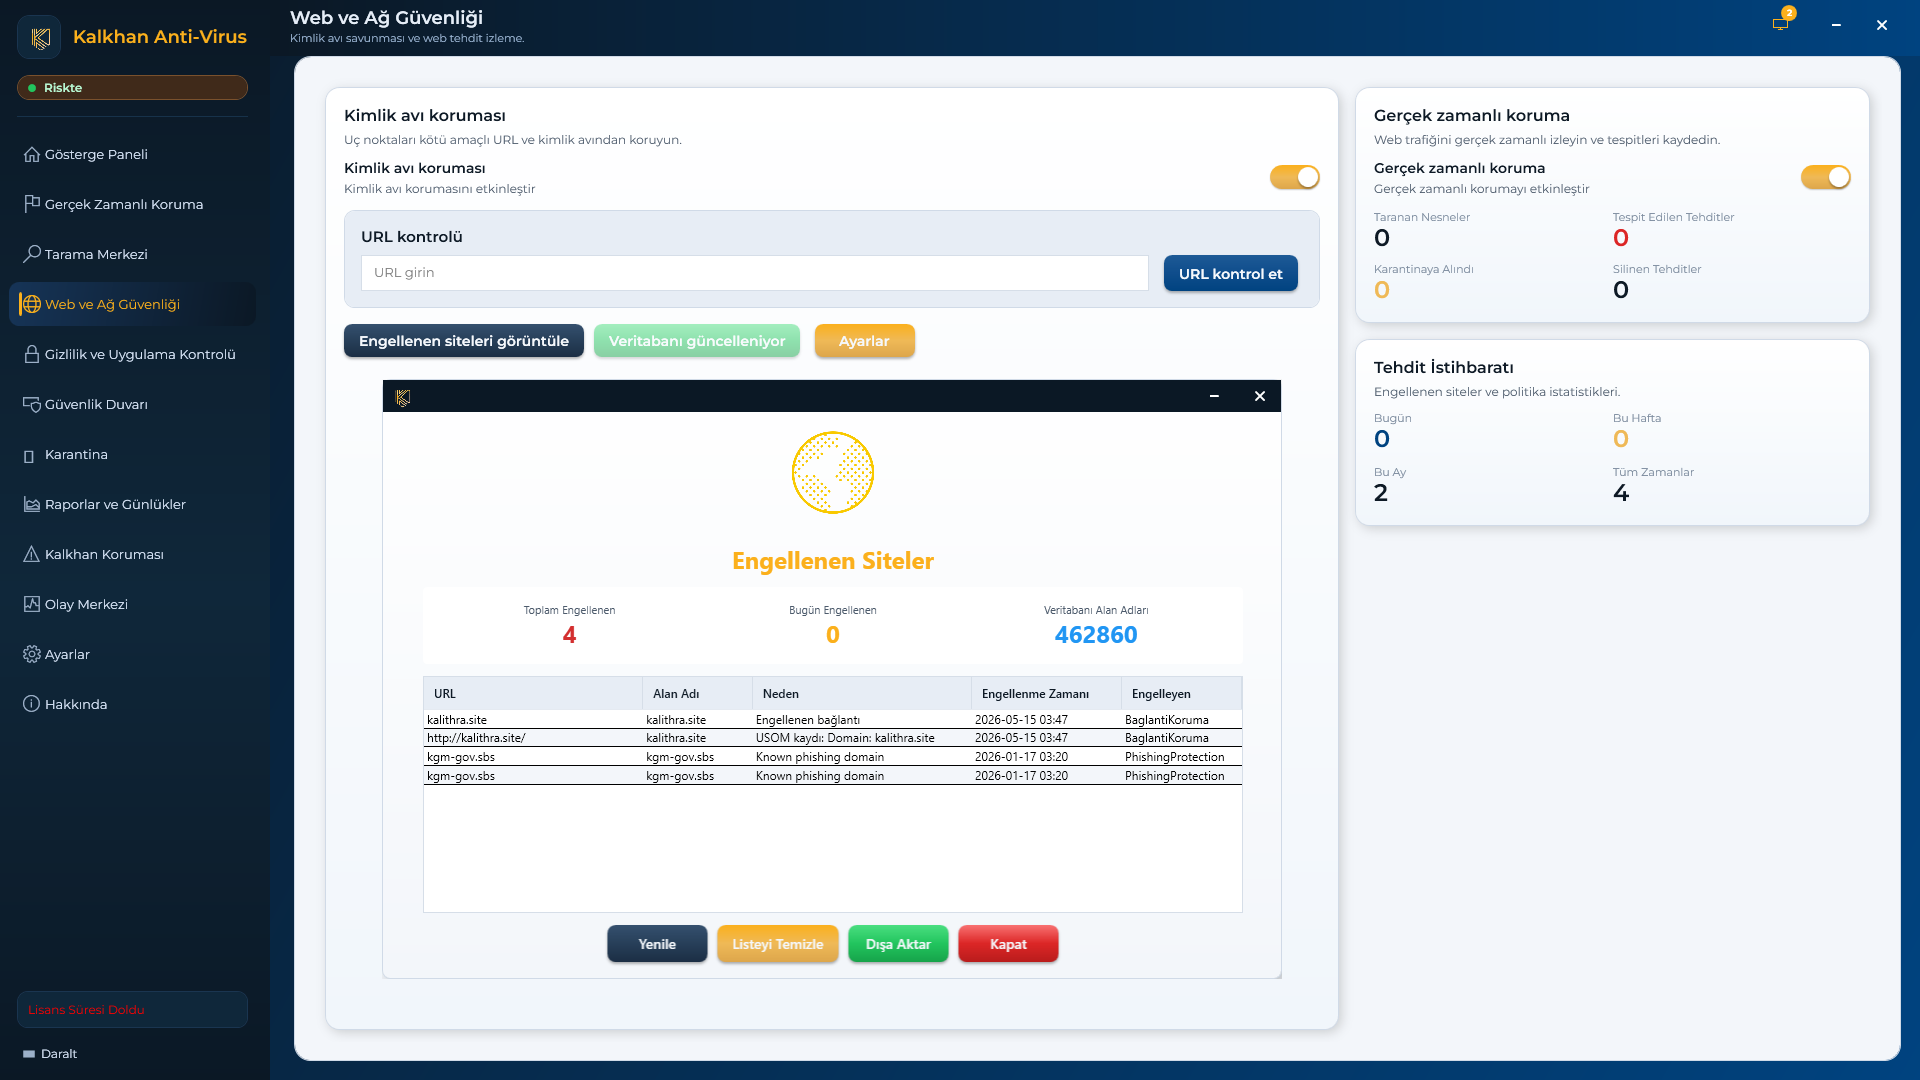Toggle the Kimlik avı koruması switch
This screenshot has height=1080, width=1920.
[x=1295, y=177]
